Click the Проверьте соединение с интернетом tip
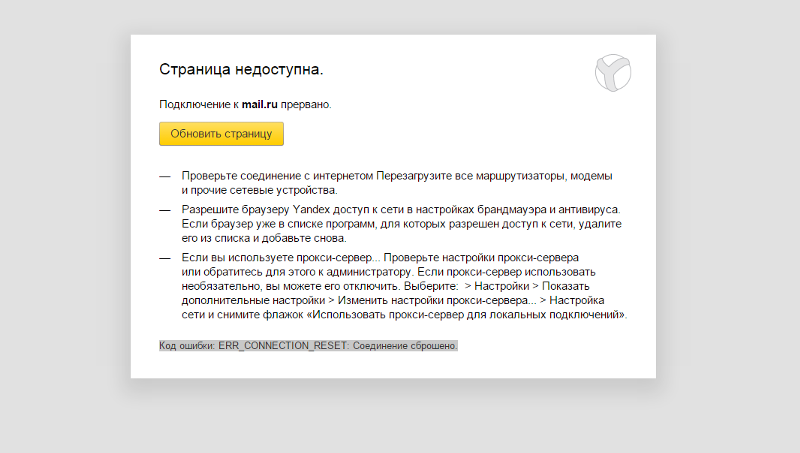 (x=397, y=183)
